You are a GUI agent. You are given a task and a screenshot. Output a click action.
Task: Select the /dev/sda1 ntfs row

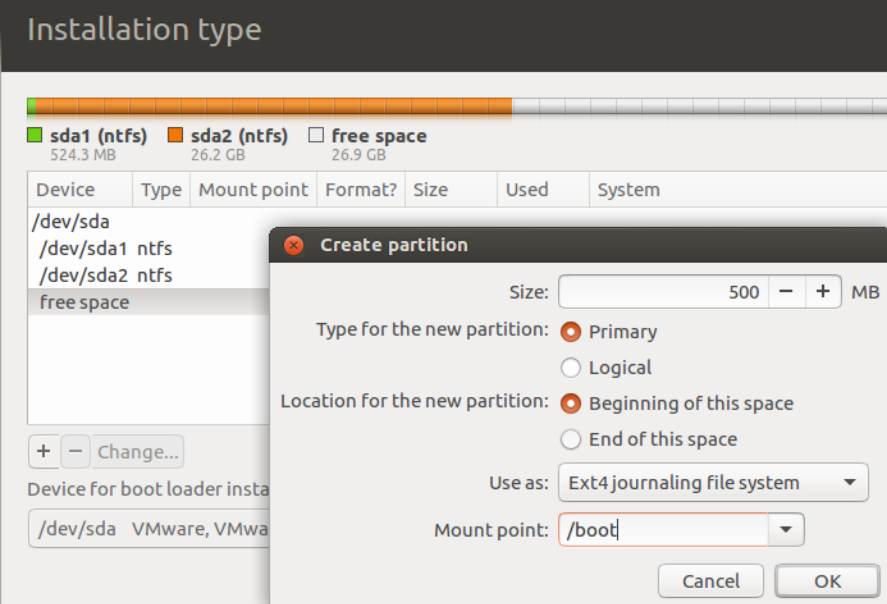point(149,249)
